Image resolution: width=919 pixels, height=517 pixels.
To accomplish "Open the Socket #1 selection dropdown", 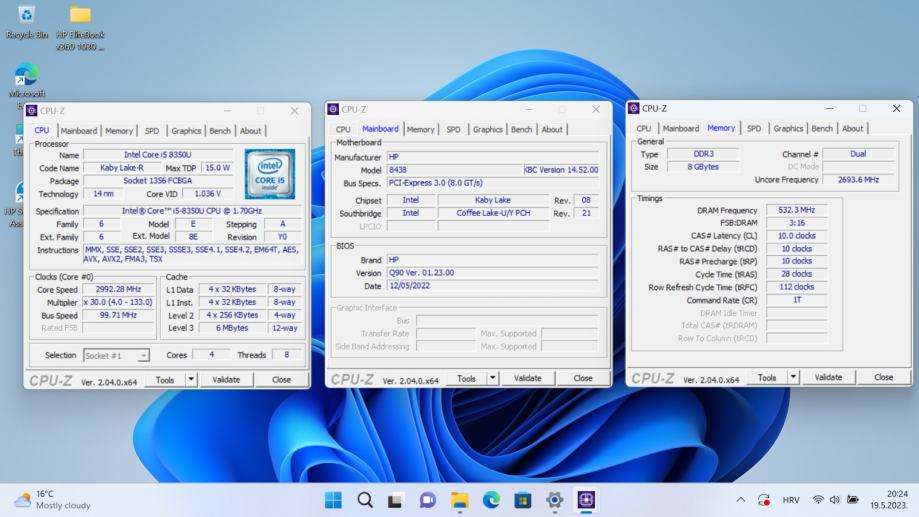I will click(117, 355).
